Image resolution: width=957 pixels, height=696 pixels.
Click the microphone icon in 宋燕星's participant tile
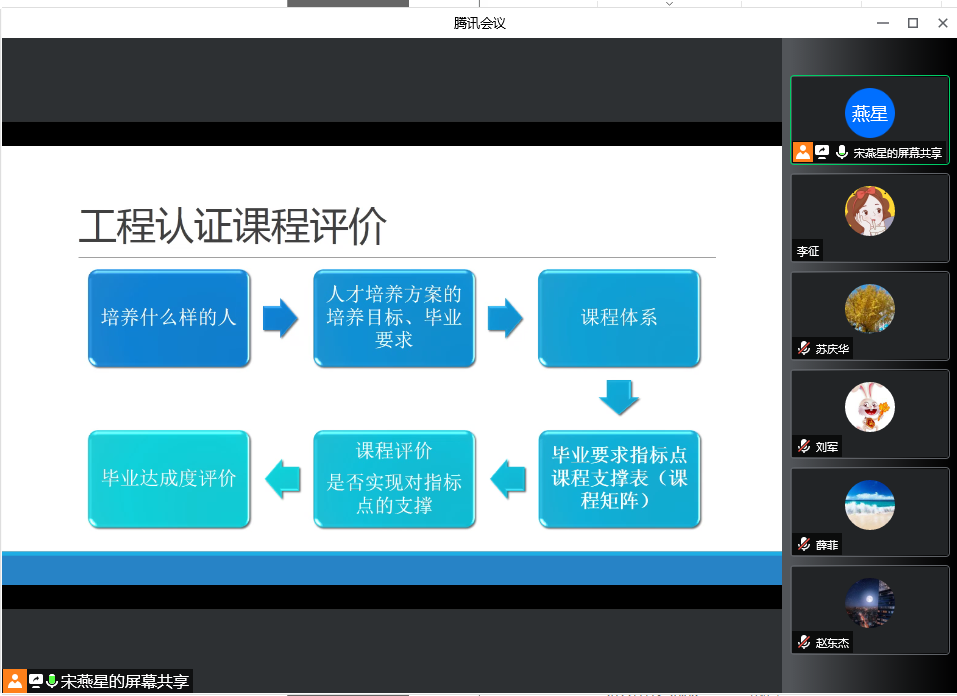click(842, 152)
